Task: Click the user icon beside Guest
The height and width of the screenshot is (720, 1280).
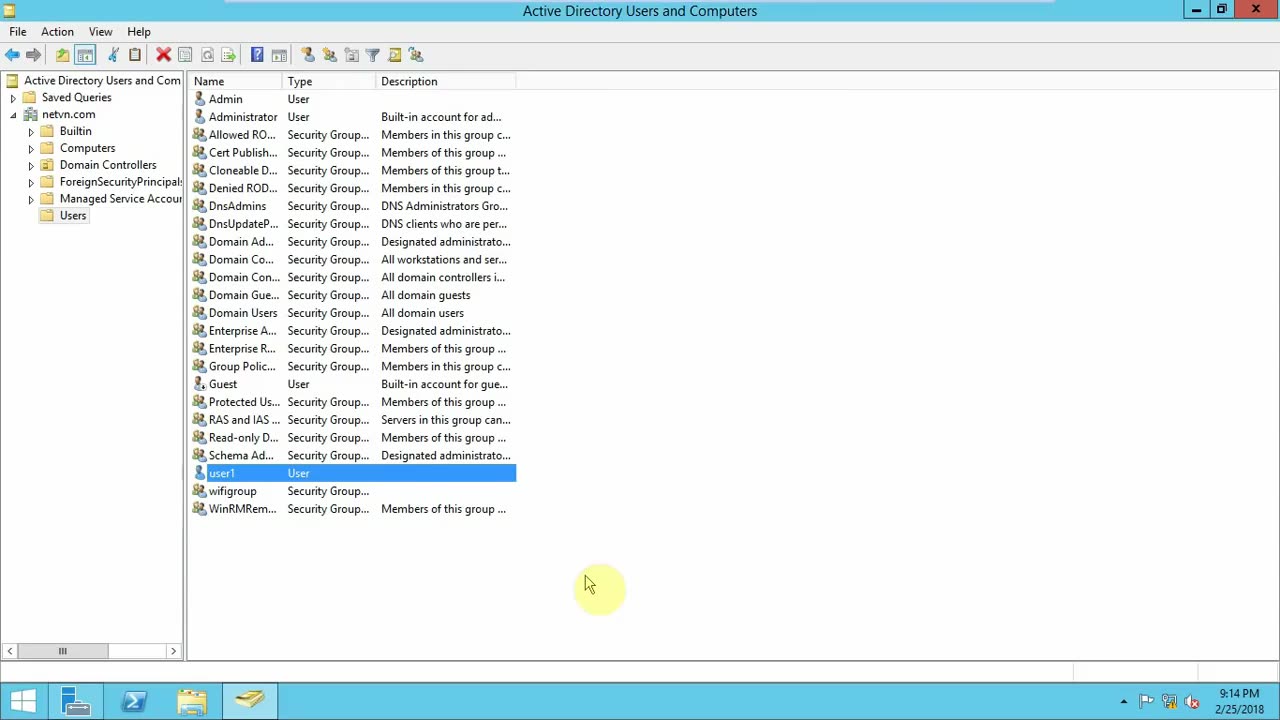Action: click(199, 384)
